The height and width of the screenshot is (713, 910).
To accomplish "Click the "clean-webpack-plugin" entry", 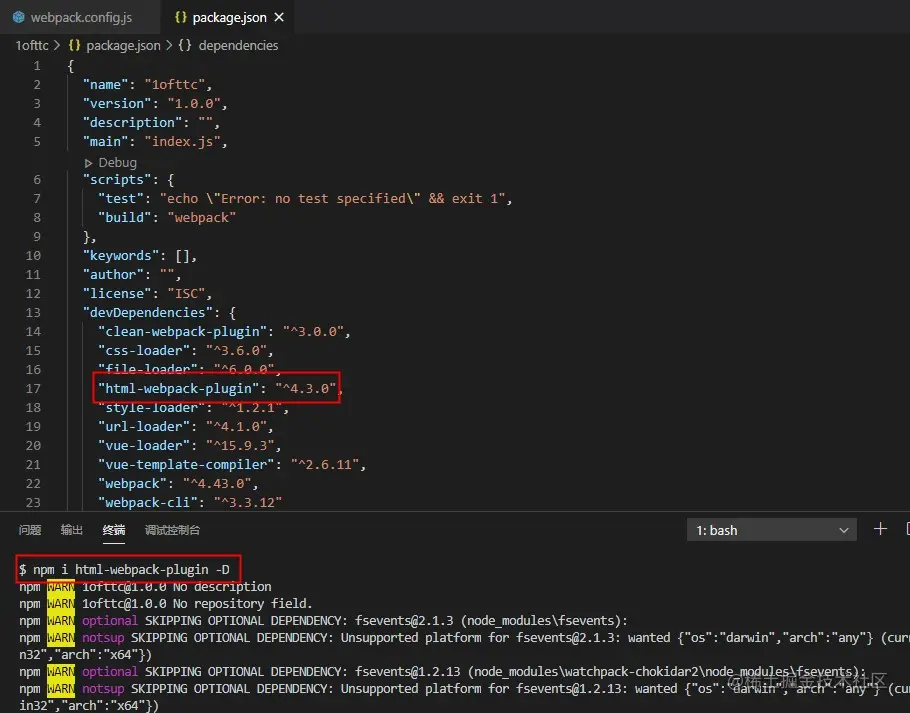I will (223, 331).
